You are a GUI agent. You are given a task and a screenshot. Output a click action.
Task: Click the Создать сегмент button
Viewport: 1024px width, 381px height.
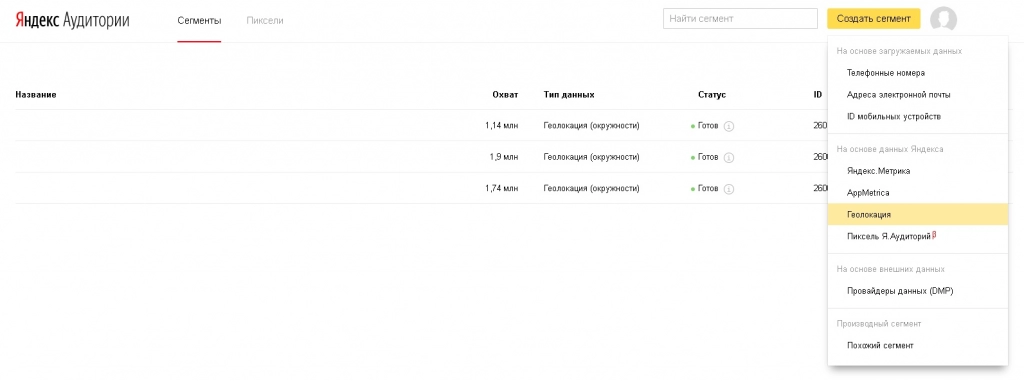(x=873, y=19)
